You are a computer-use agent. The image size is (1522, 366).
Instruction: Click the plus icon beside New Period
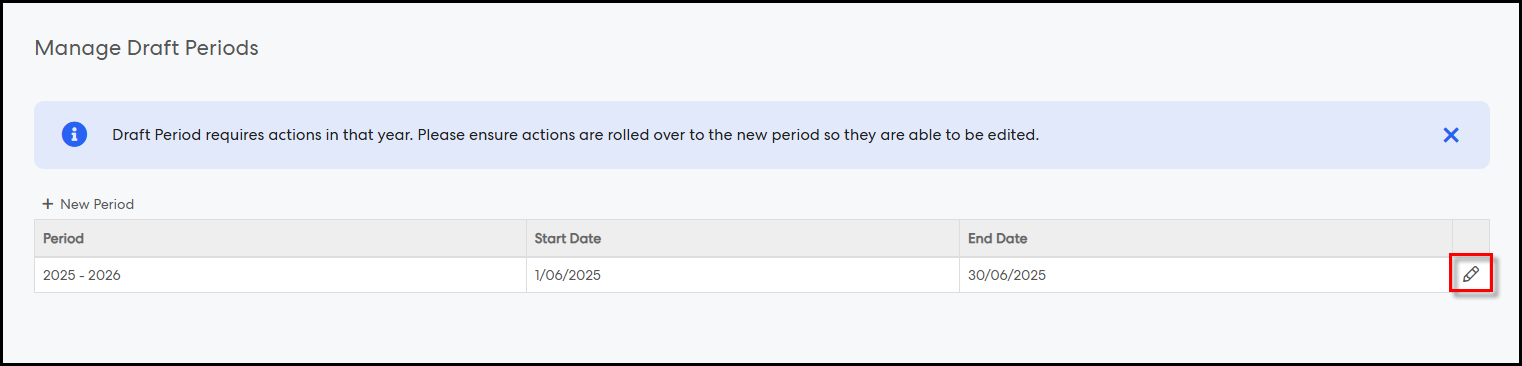point(47,204)
